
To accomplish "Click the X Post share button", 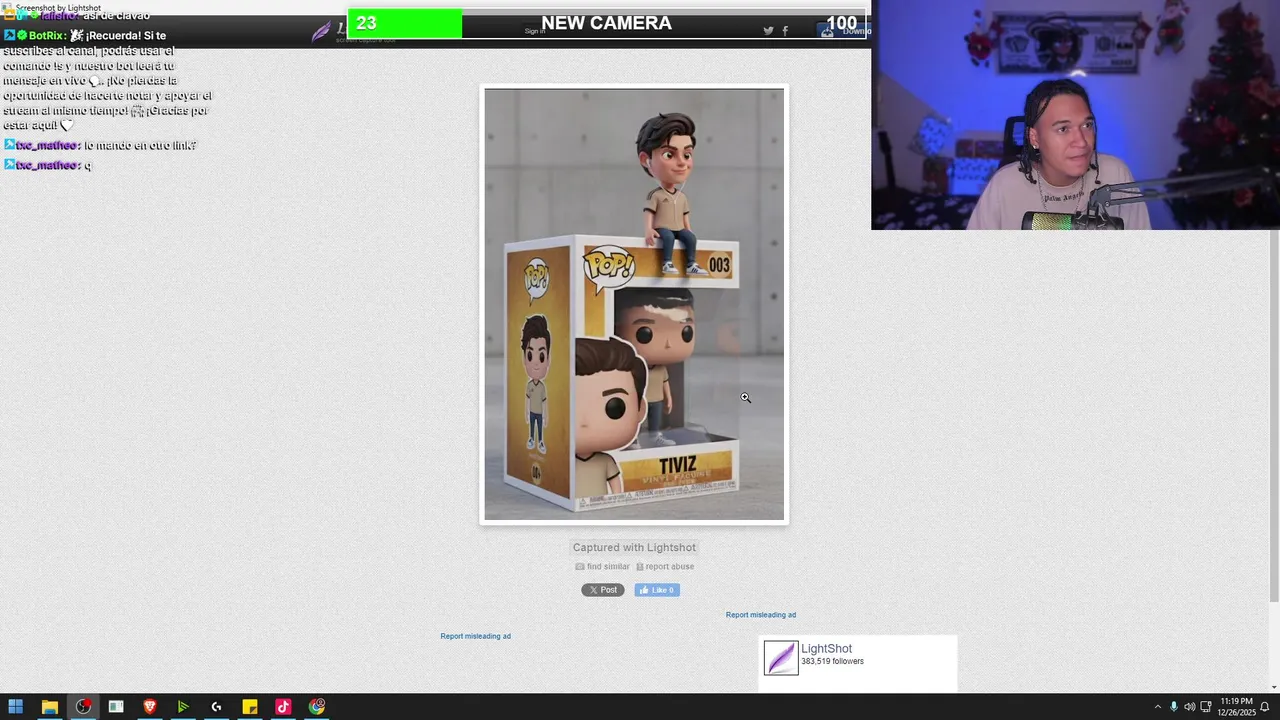I will pyautogui.click(x=603, y=590).
